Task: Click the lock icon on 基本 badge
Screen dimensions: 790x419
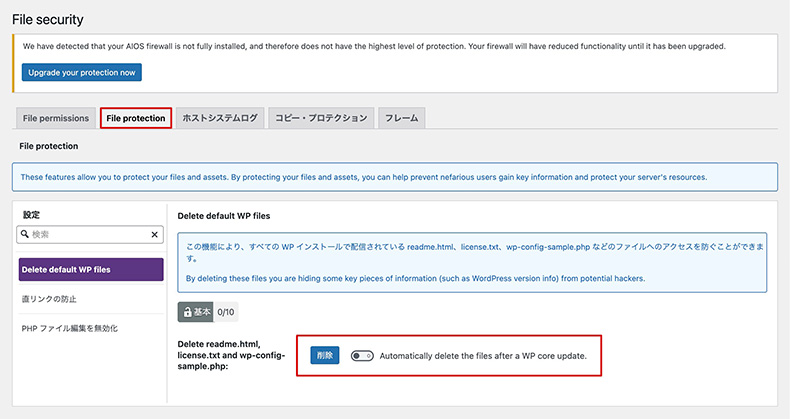Action: click(186, 312)
